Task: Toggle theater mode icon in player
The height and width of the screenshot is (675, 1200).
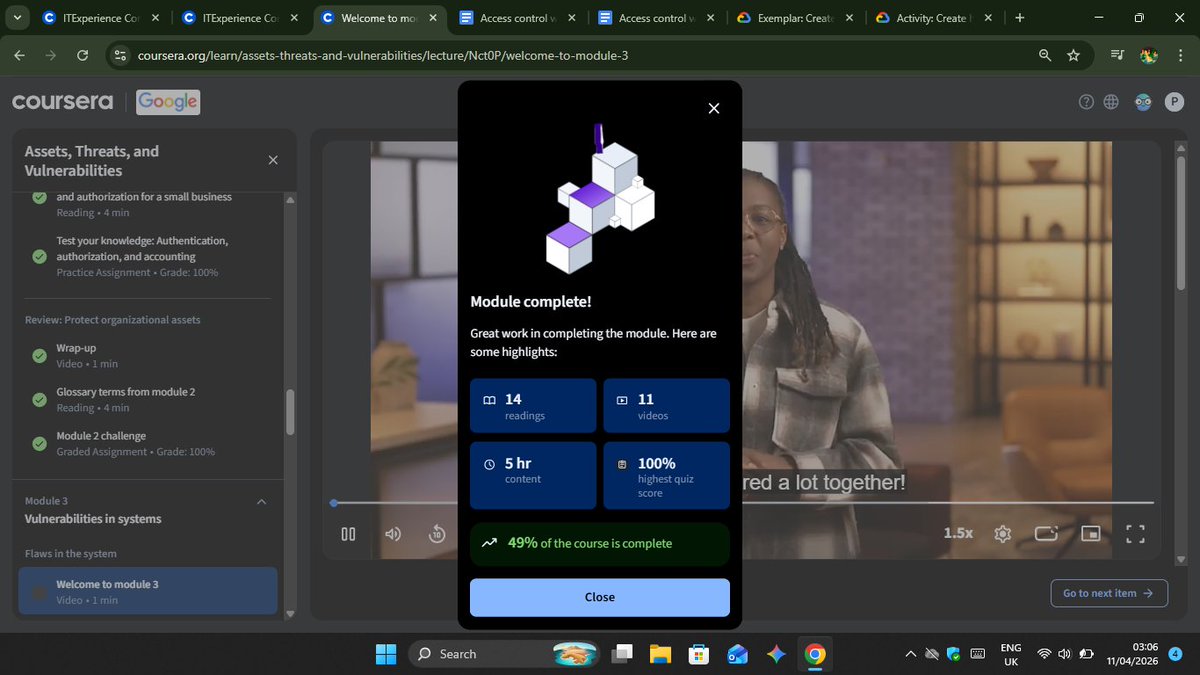Action: coord(1046,534)
